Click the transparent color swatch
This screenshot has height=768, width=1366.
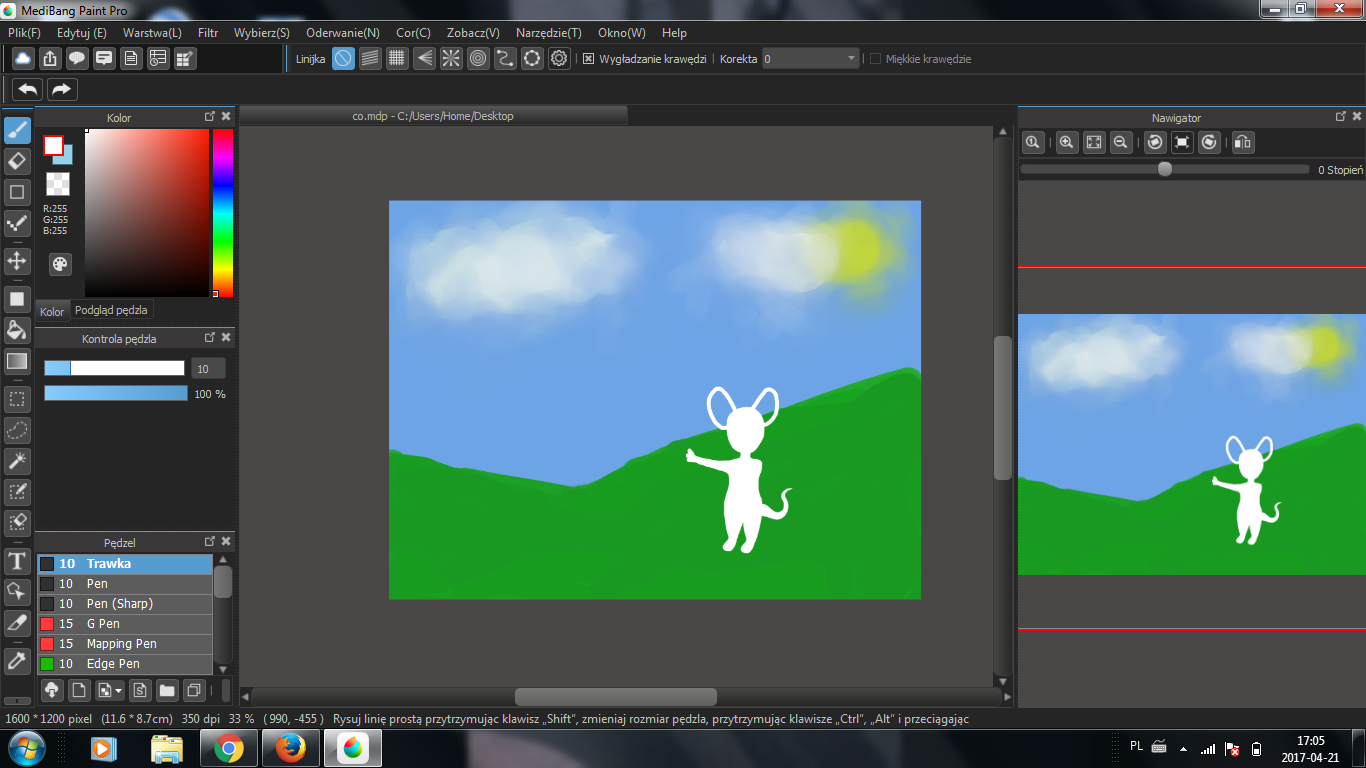pyautogui.click(x=58, y=184)
